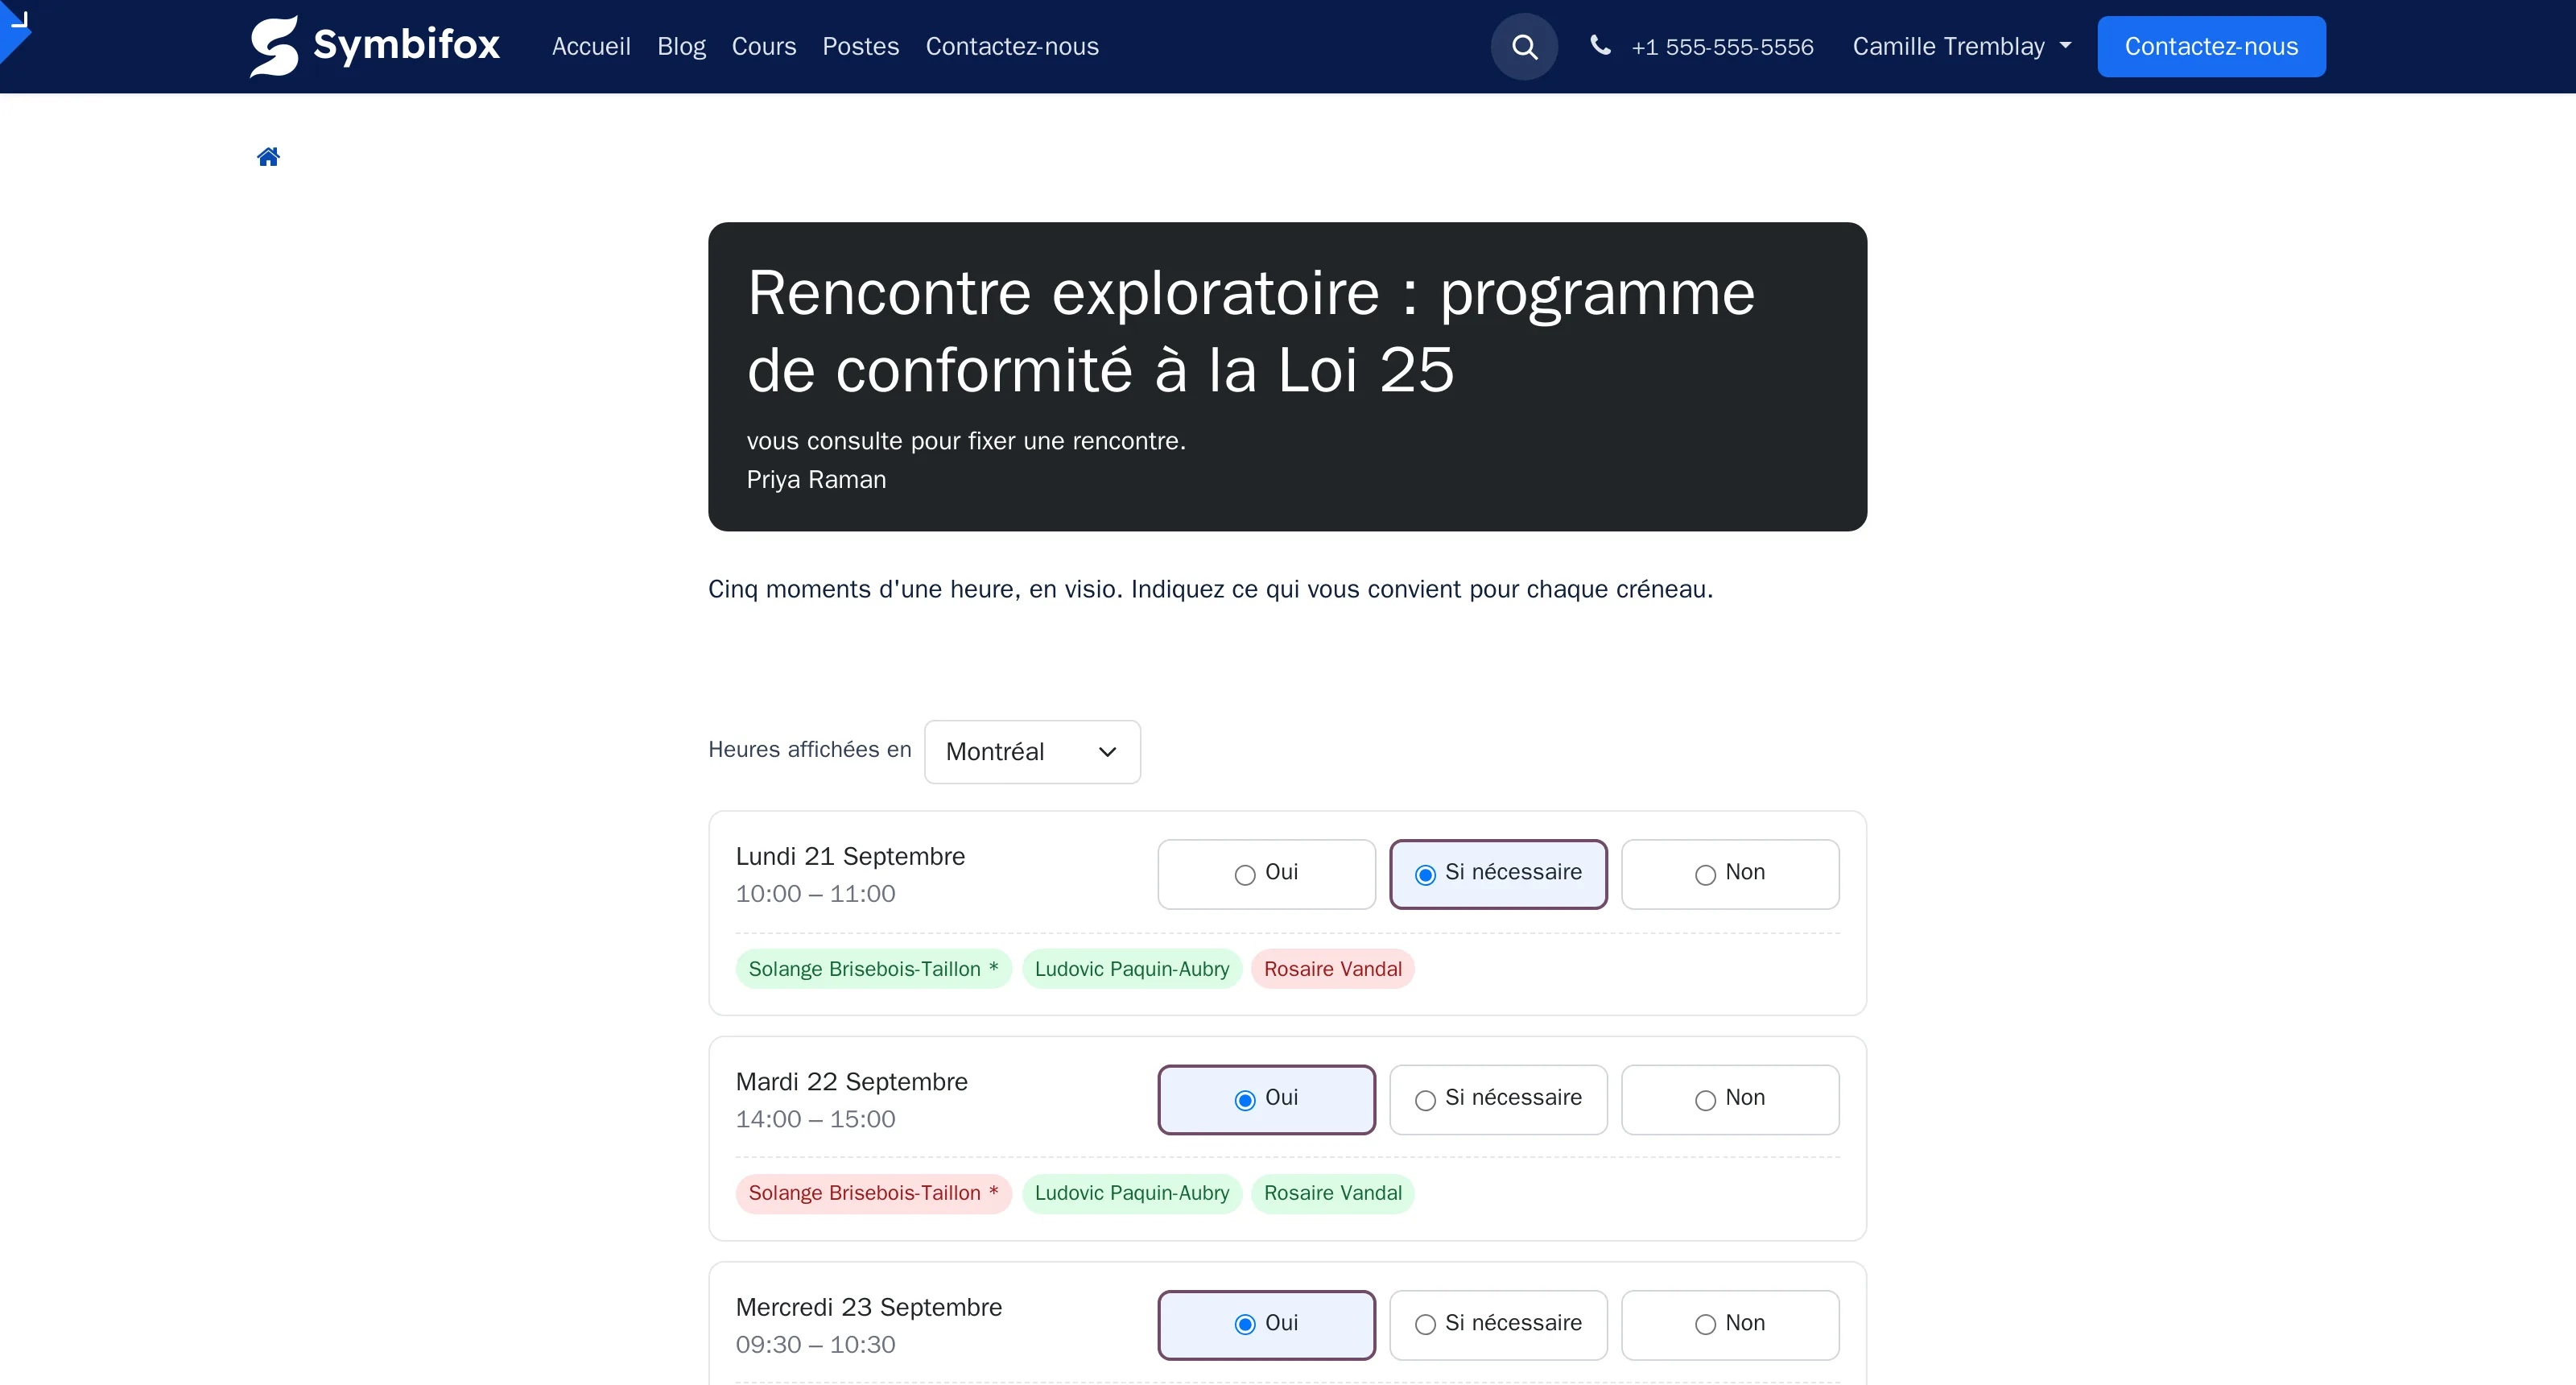Click the Symbifox logo
The height and width of the screenshot is (1385, 2576).
click(374, 46)
